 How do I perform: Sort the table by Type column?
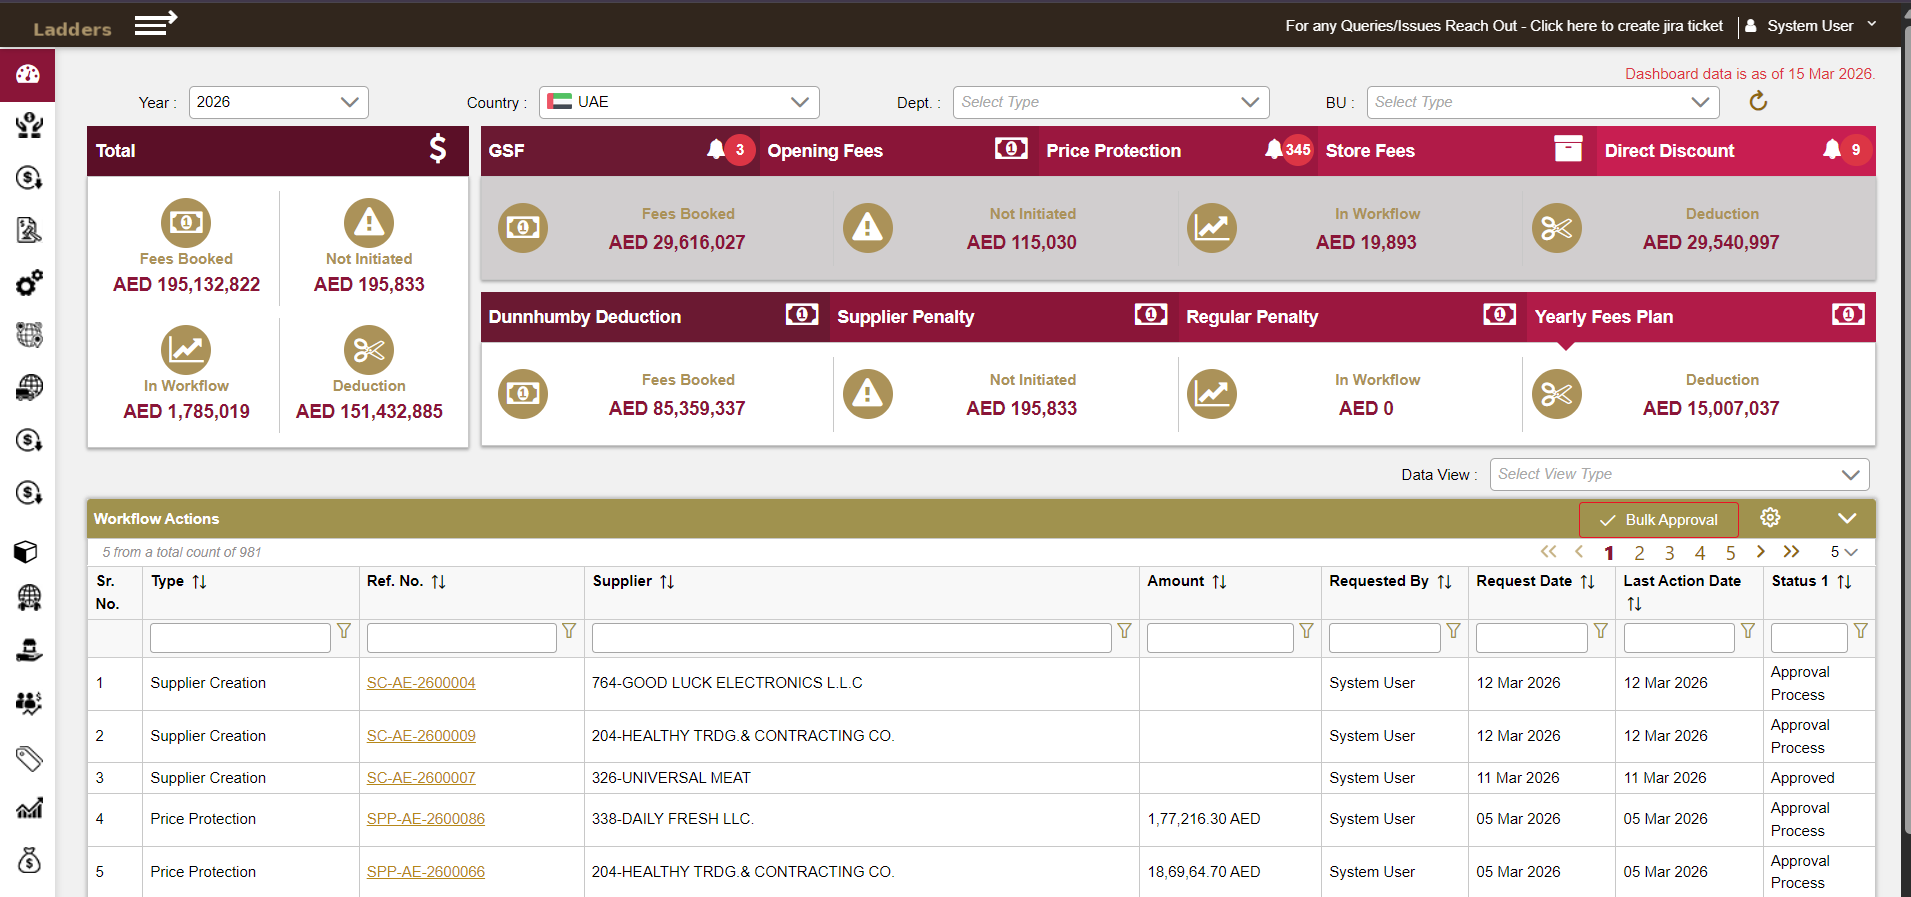pos(199,582)
